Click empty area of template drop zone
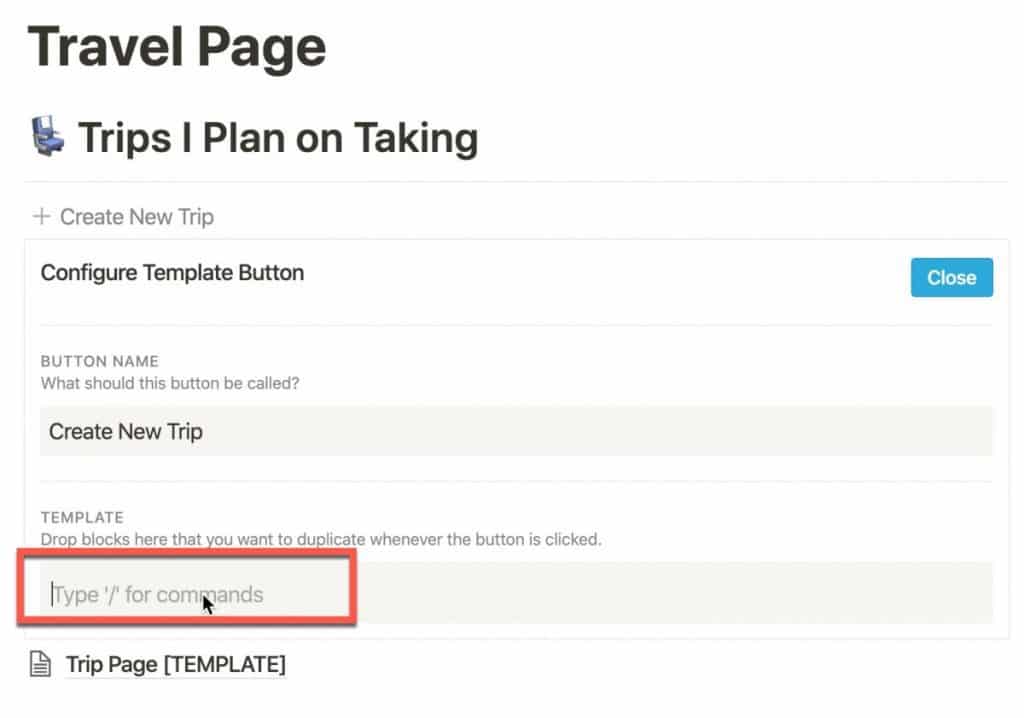1024x718 pixels. 673,593
